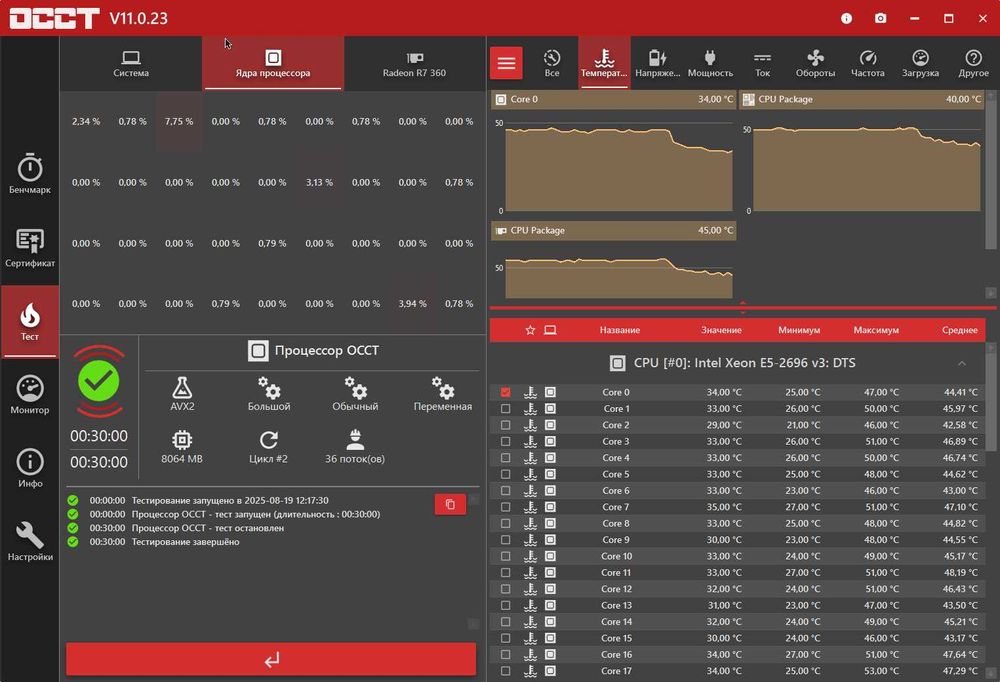Copy test log with clipboard icon
The width and height of the screenshot is (1000, 682).
coord(450,504)
